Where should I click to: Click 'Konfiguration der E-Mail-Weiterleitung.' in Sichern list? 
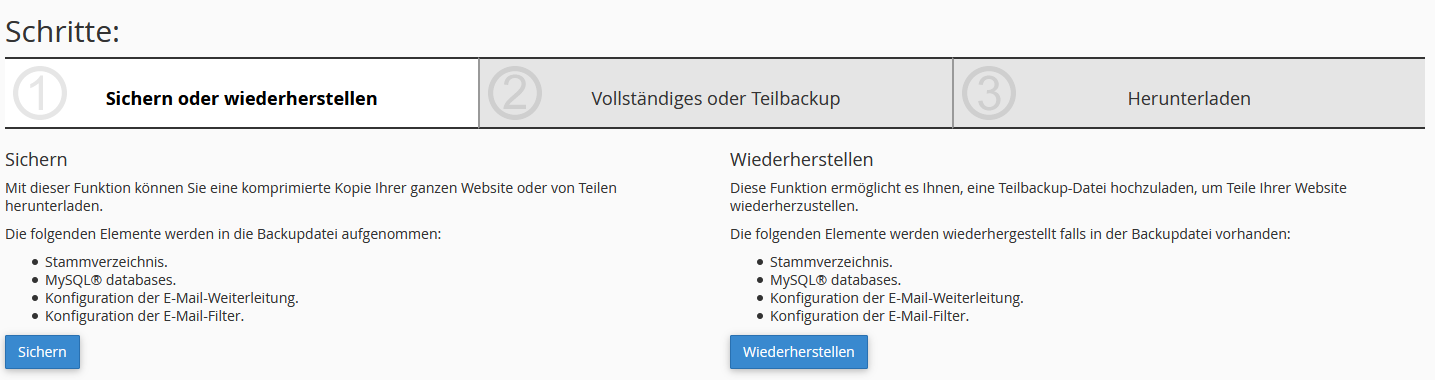tap(172, 298)
